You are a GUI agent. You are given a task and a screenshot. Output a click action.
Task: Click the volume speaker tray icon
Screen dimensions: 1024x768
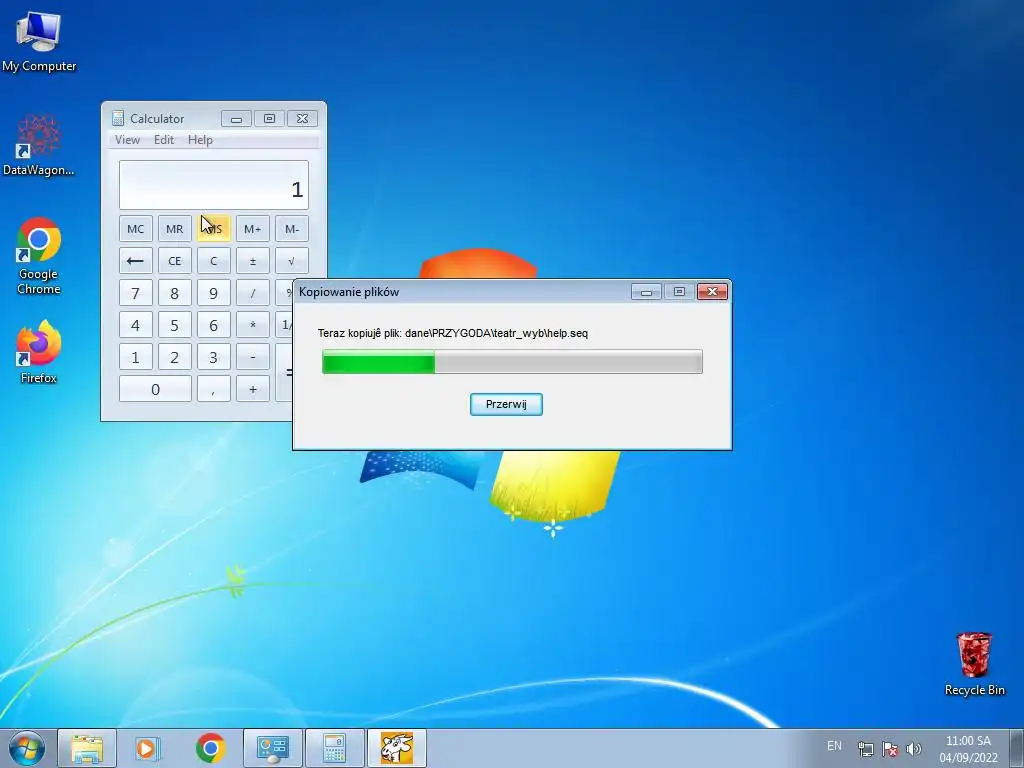(914, 749)
